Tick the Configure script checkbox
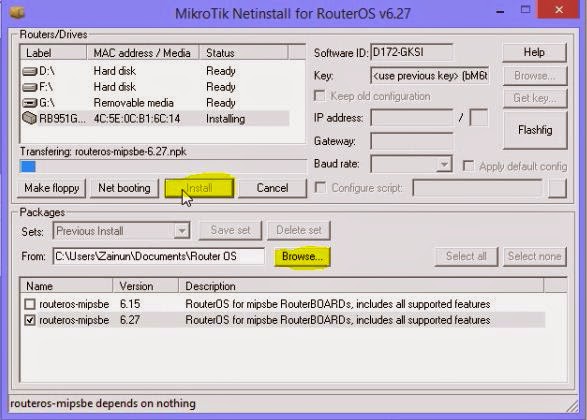 click(320, 187)
